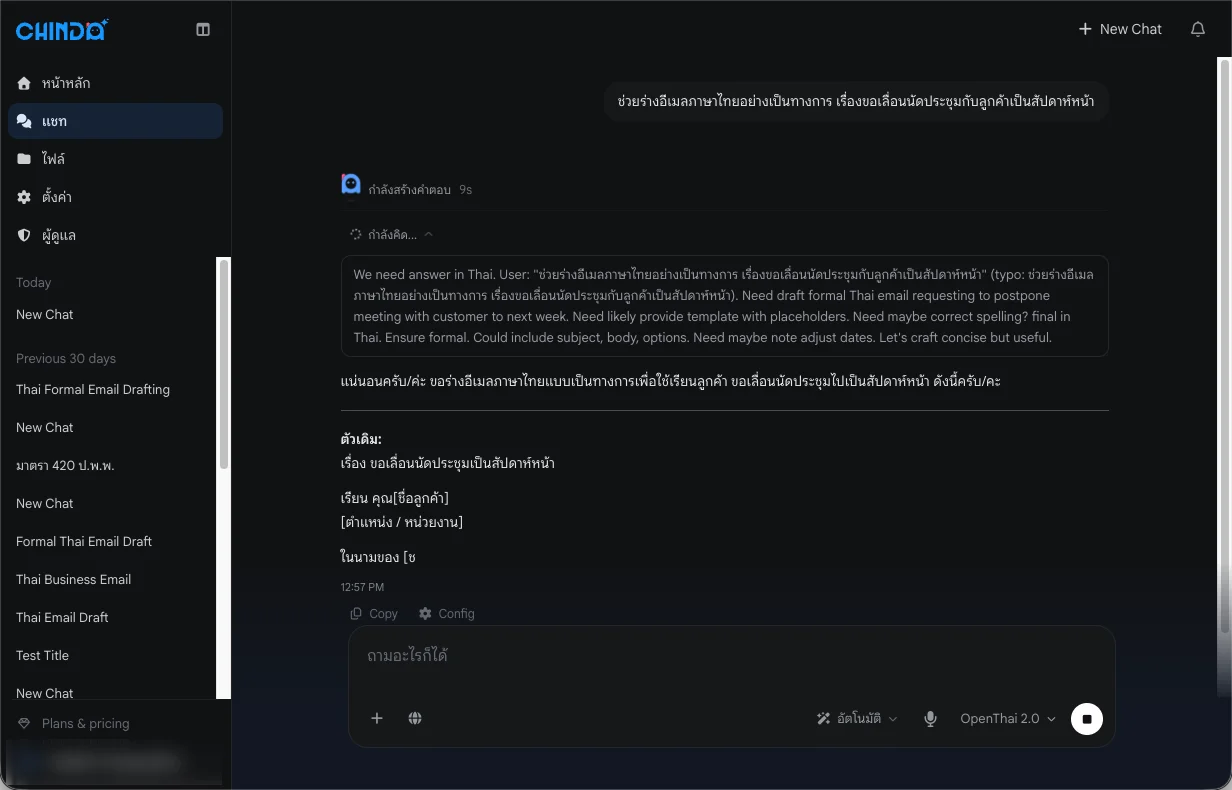This screenshot has height=790, width=1232.
Task: Click the CHINDA logo
Action: point(62,30)
